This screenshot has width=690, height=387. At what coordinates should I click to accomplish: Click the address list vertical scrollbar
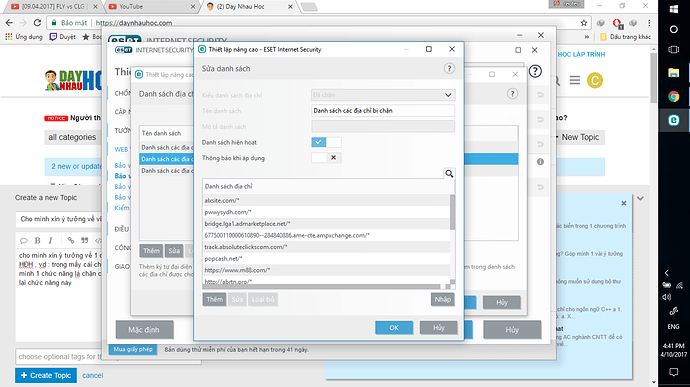point(452,238)
